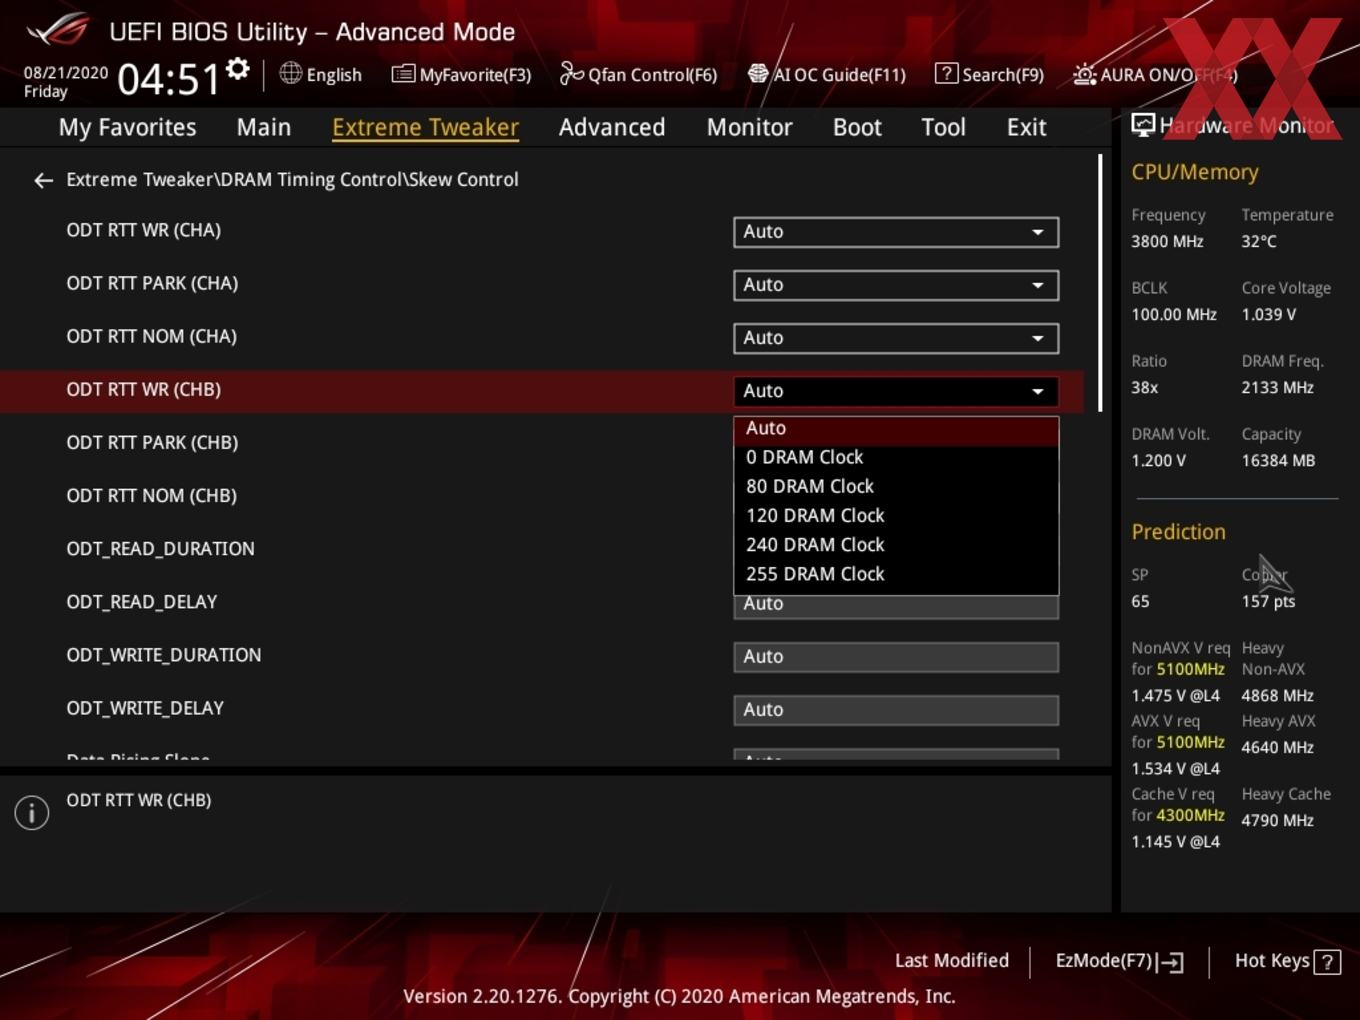1360x1020 pixels.
Task: Go back using the left arrow
Action: tap(43, 180)
